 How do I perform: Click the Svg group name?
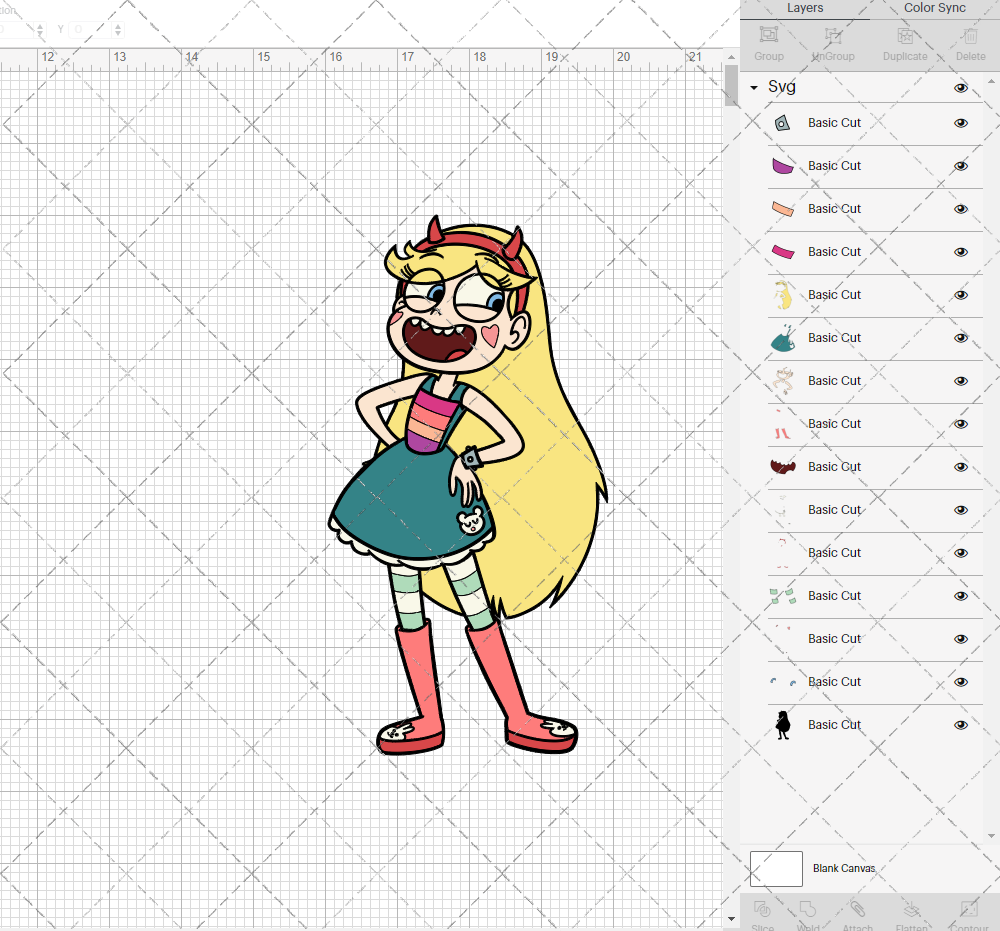click(x=782, y=87)
